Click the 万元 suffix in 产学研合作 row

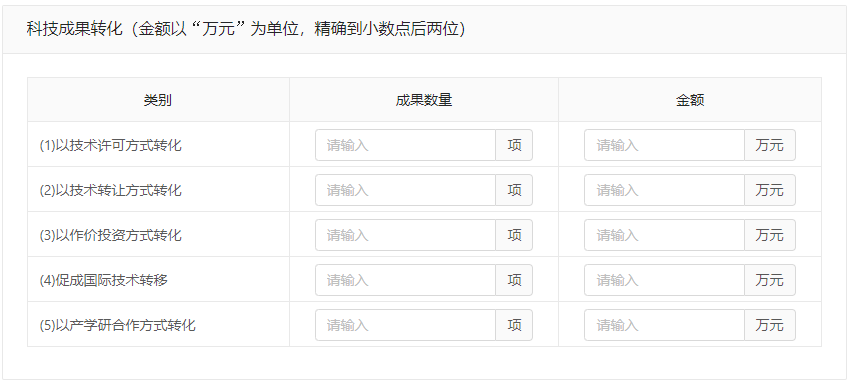pyautogui.click(x=770, y=325)
